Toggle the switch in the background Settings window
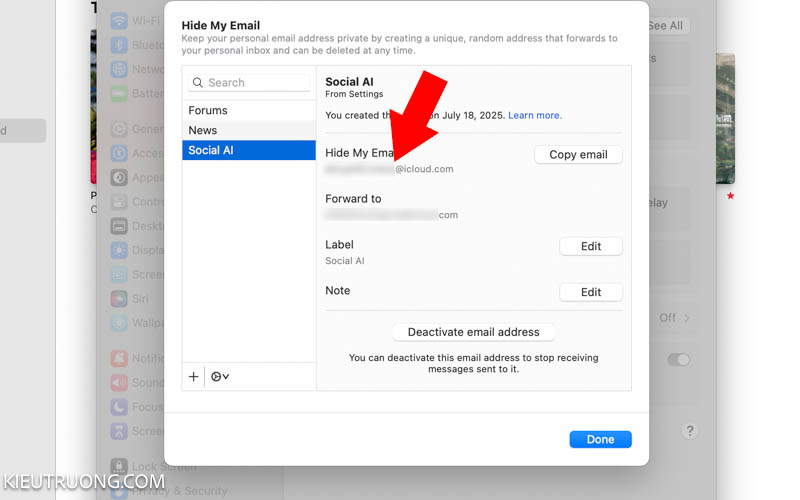Image resolution: width=800 pixels, height=500 pixels. tap(679, 360)
